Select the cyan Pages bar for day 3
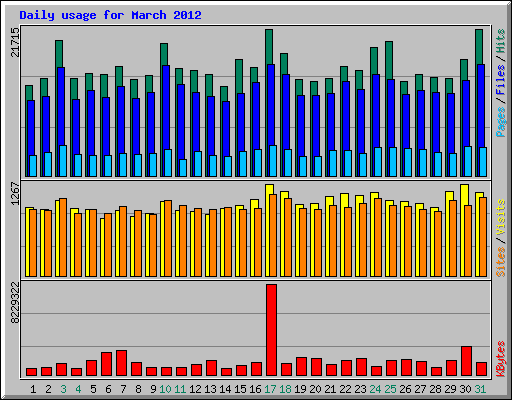512x400 pixels. [63, 161]
